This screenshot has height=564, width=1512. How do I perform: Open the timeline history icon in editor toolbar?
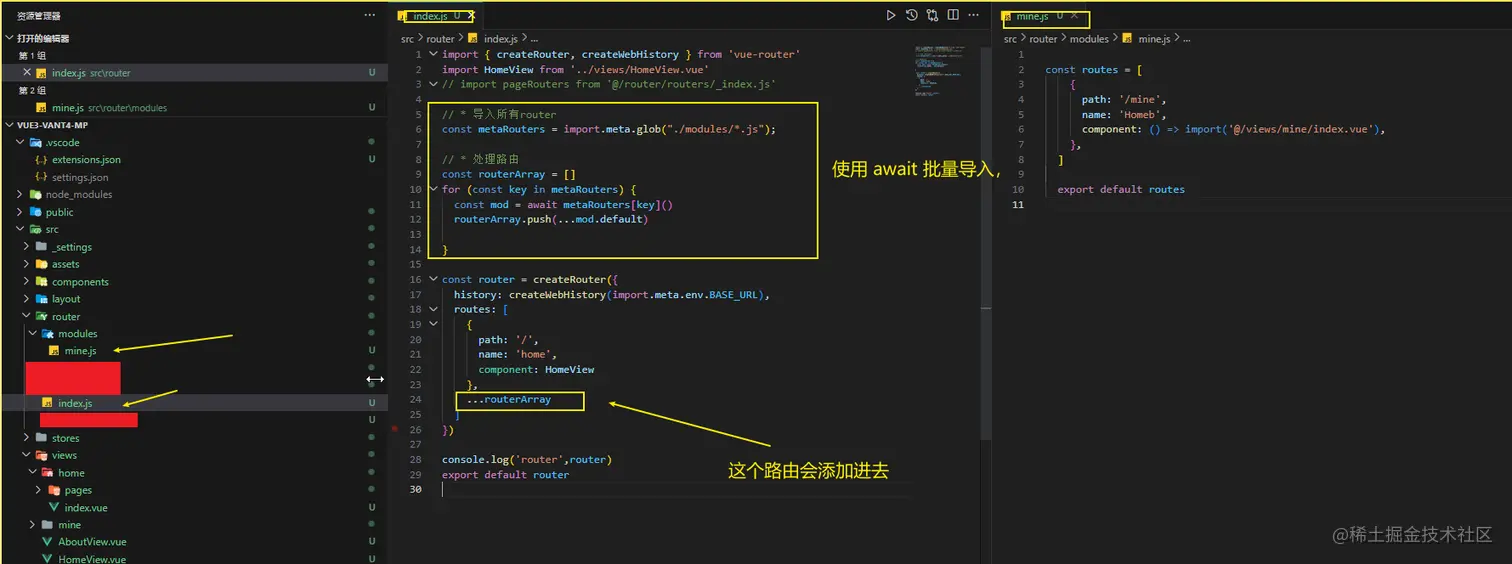click(x=912, y=15)
